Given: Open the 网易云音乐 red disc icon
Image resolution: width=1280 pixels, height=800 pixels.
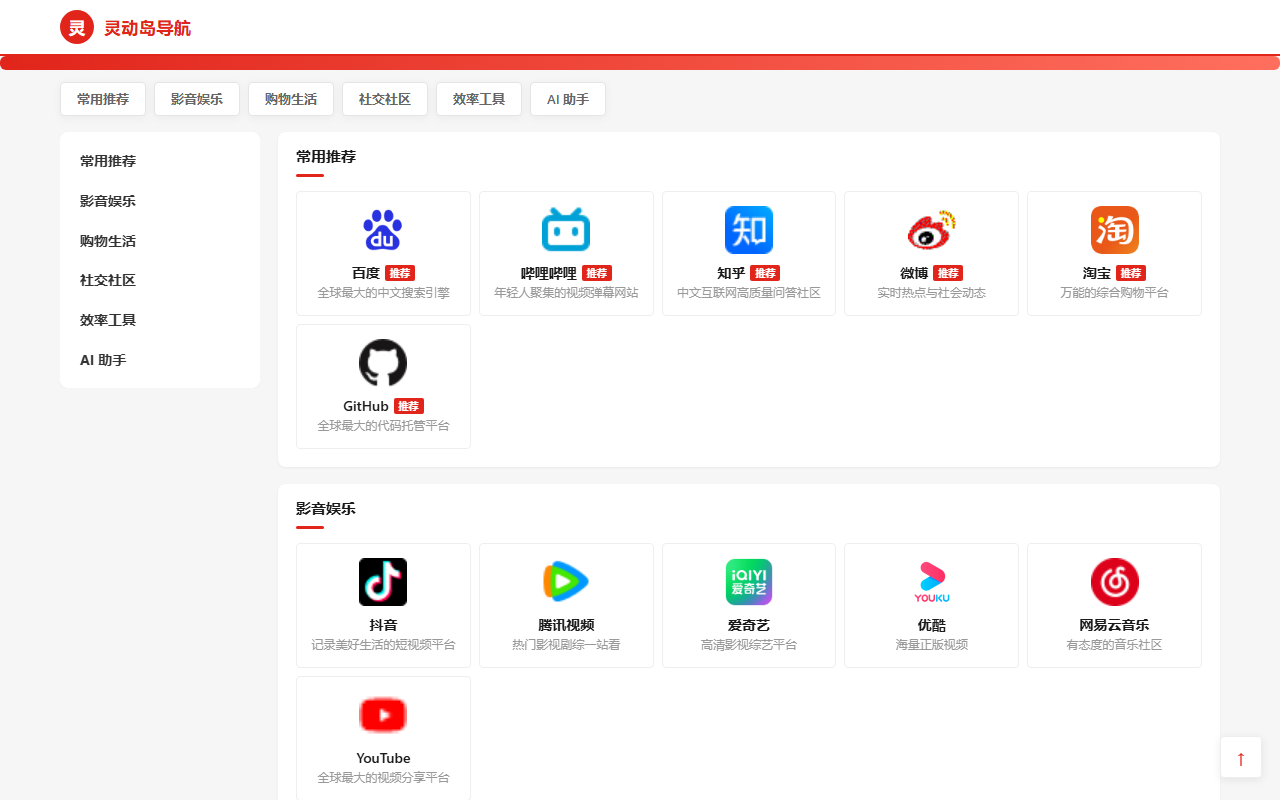Looking at the screenshot, I should pyautogui.click(x=1115, y=582).
